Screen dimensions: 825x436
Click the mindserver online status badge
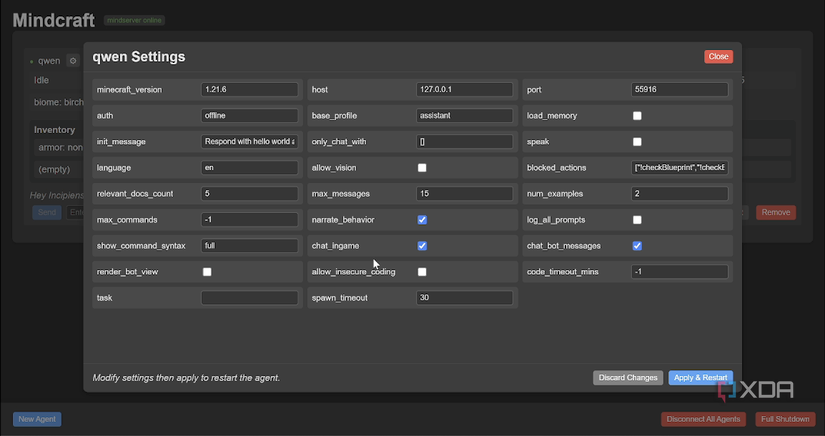pos(134,21)
